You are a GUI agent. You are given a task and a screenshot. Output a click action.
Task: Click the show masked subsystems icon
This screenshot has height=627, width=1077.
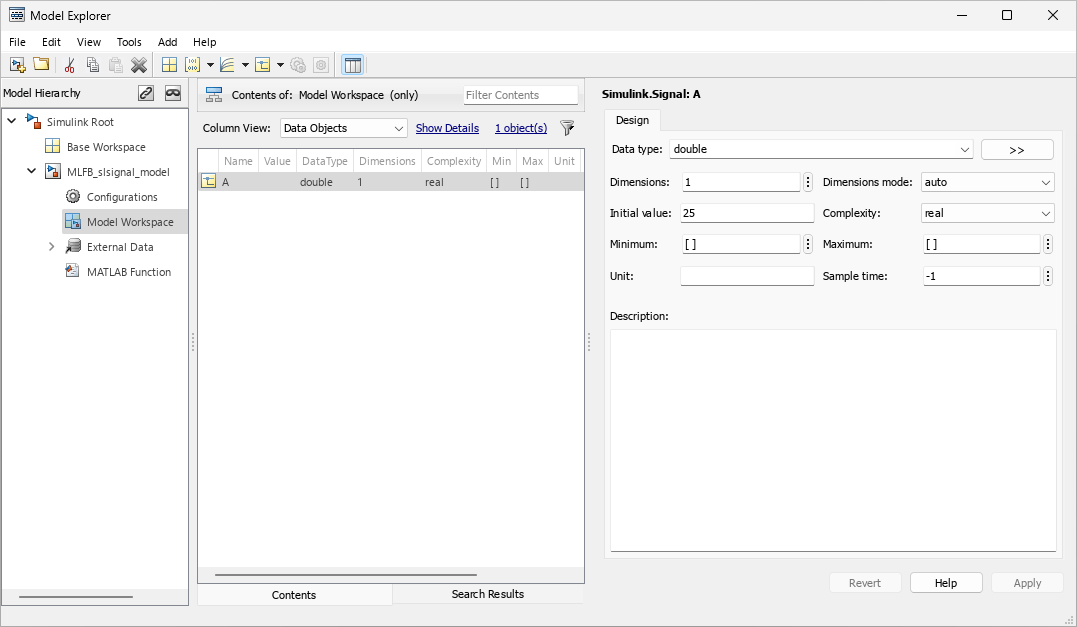click(x=173, y=93)
